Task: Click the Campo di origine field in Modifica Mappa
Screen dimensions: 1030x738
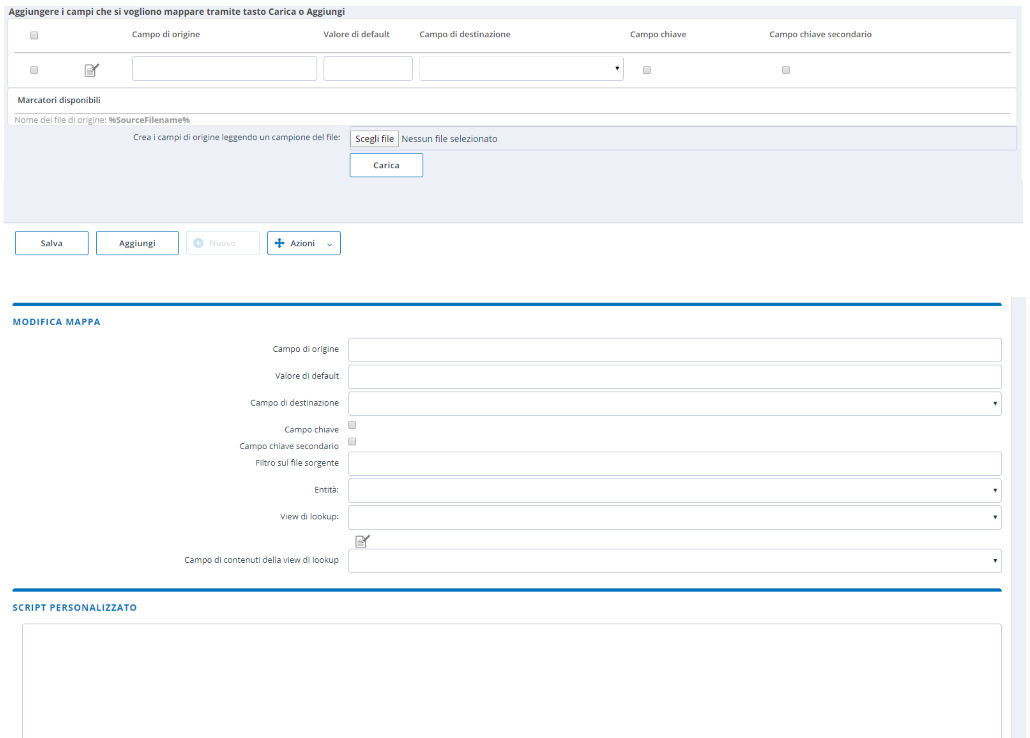Action: tap(675, 350)
